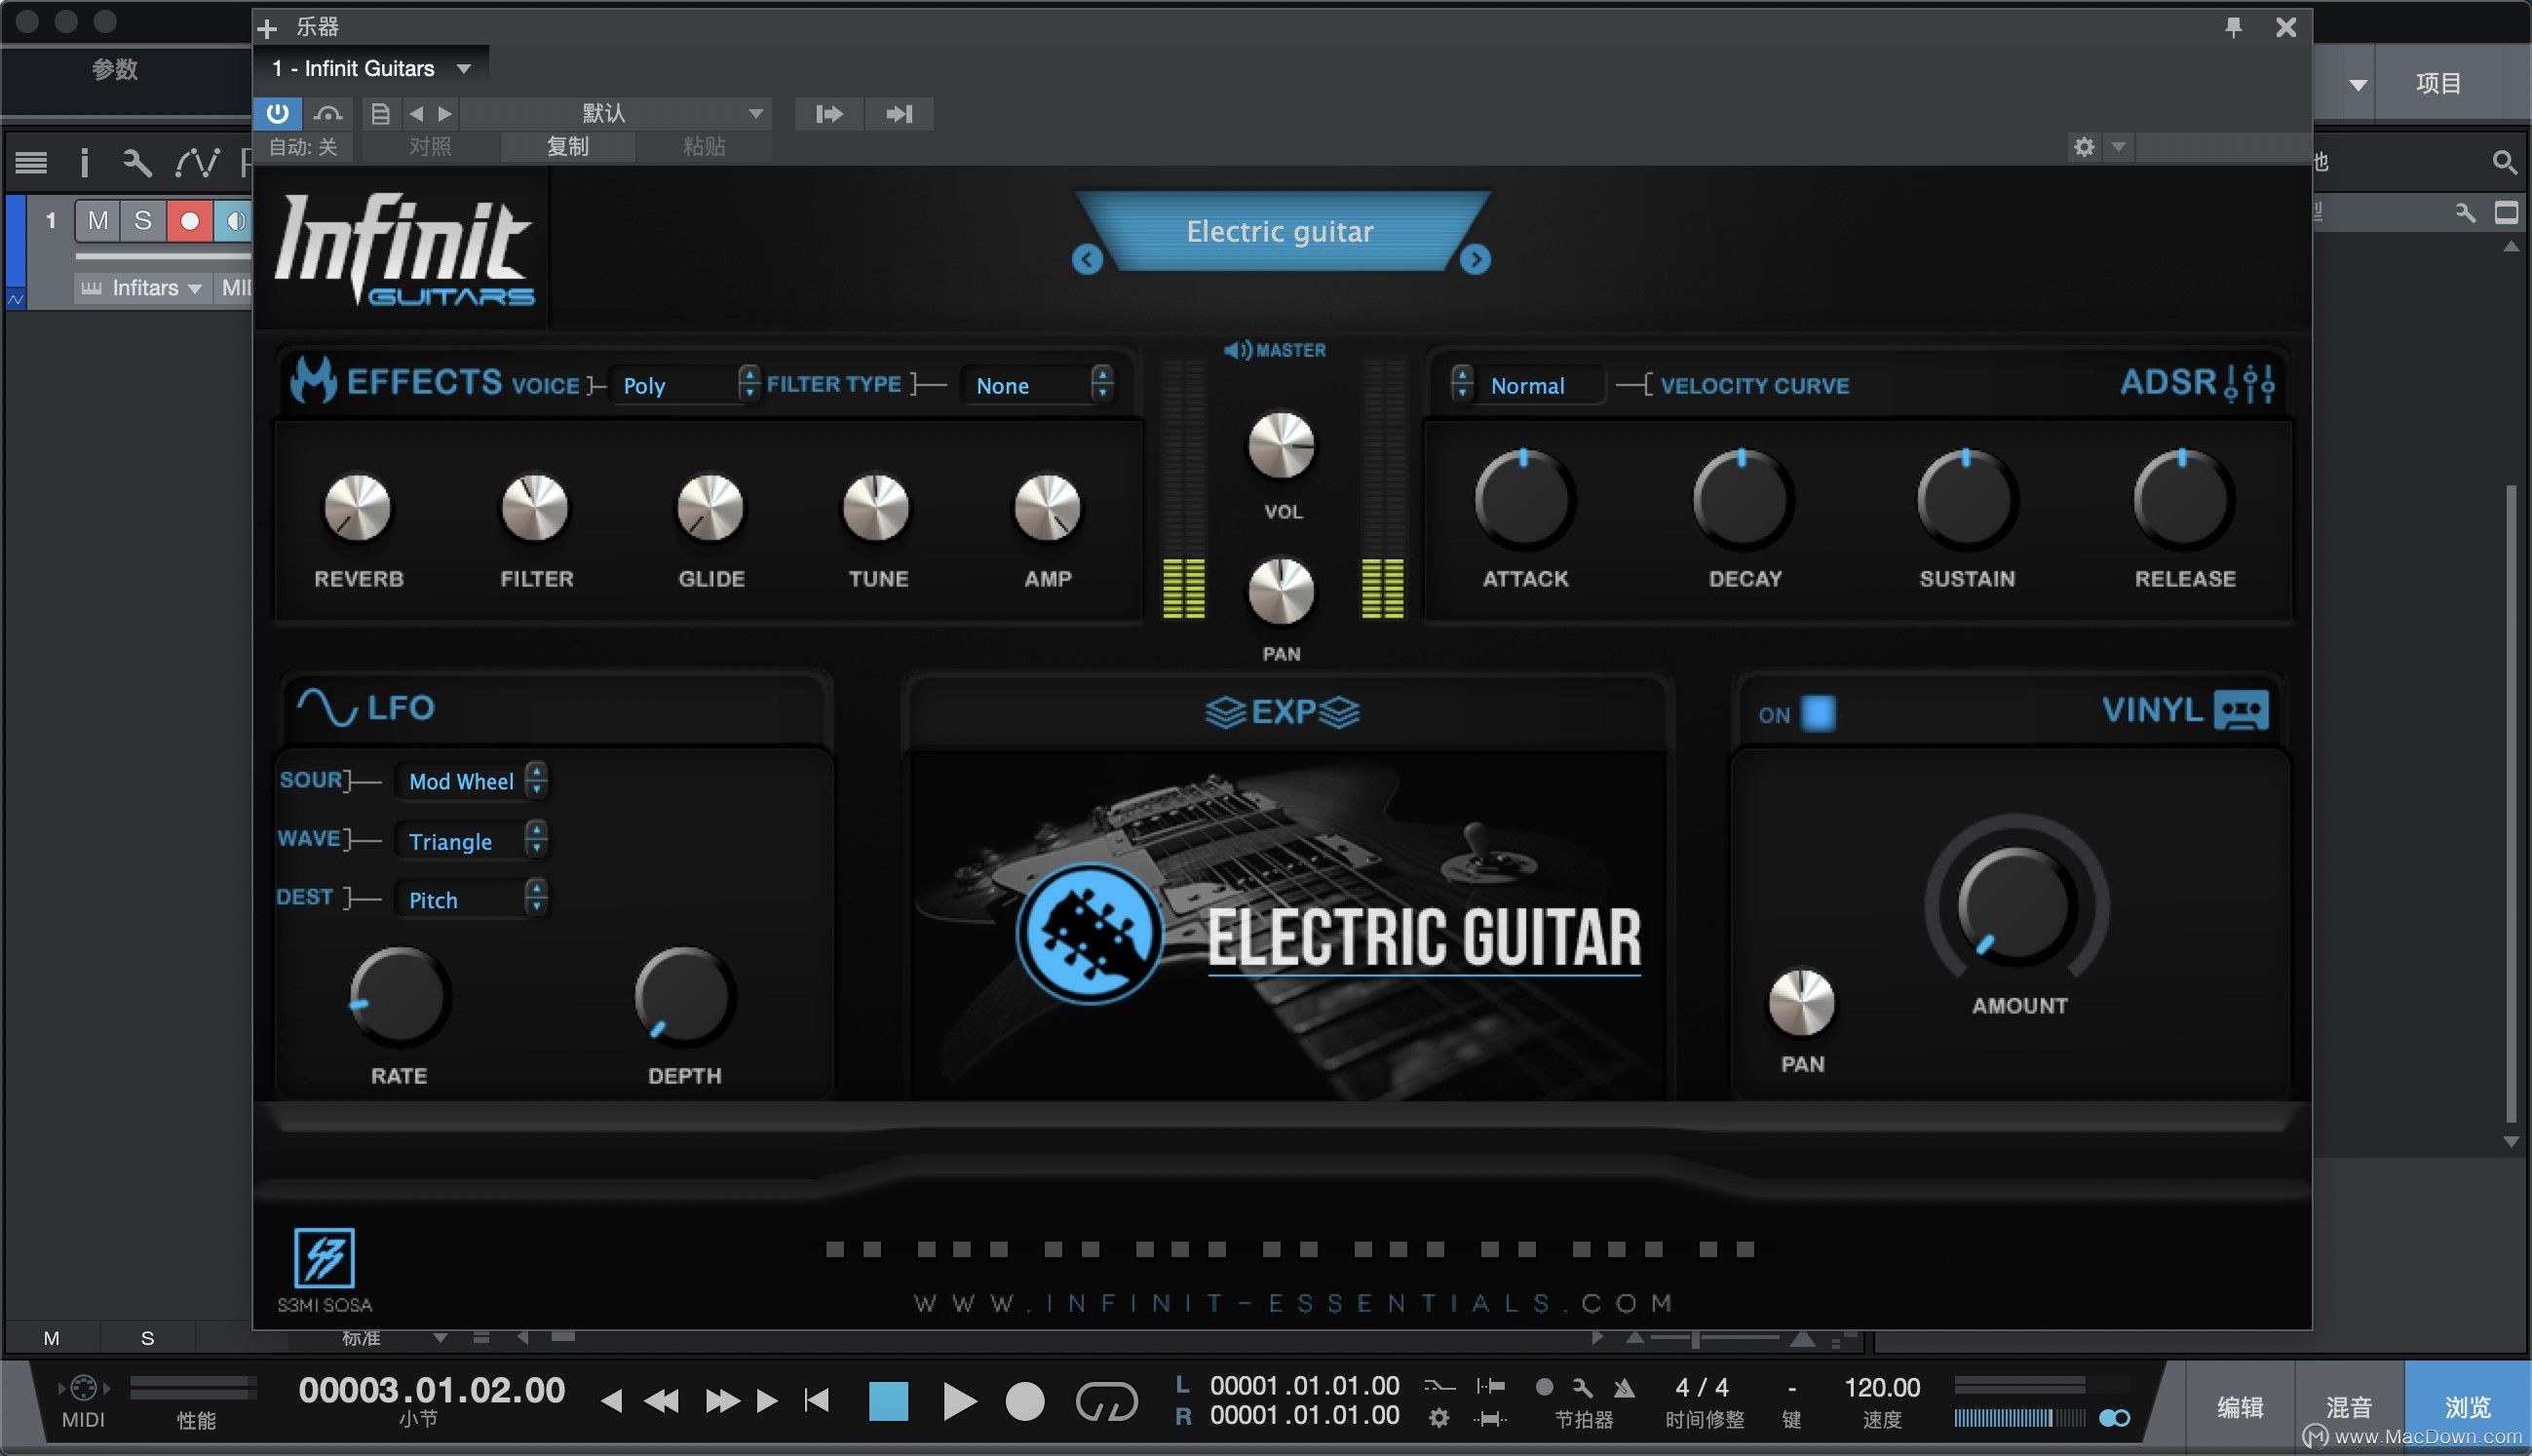This screenshot has height=1456, width=2532.
Task: Adjust the FILTER knob
Action: coord(535,507)
